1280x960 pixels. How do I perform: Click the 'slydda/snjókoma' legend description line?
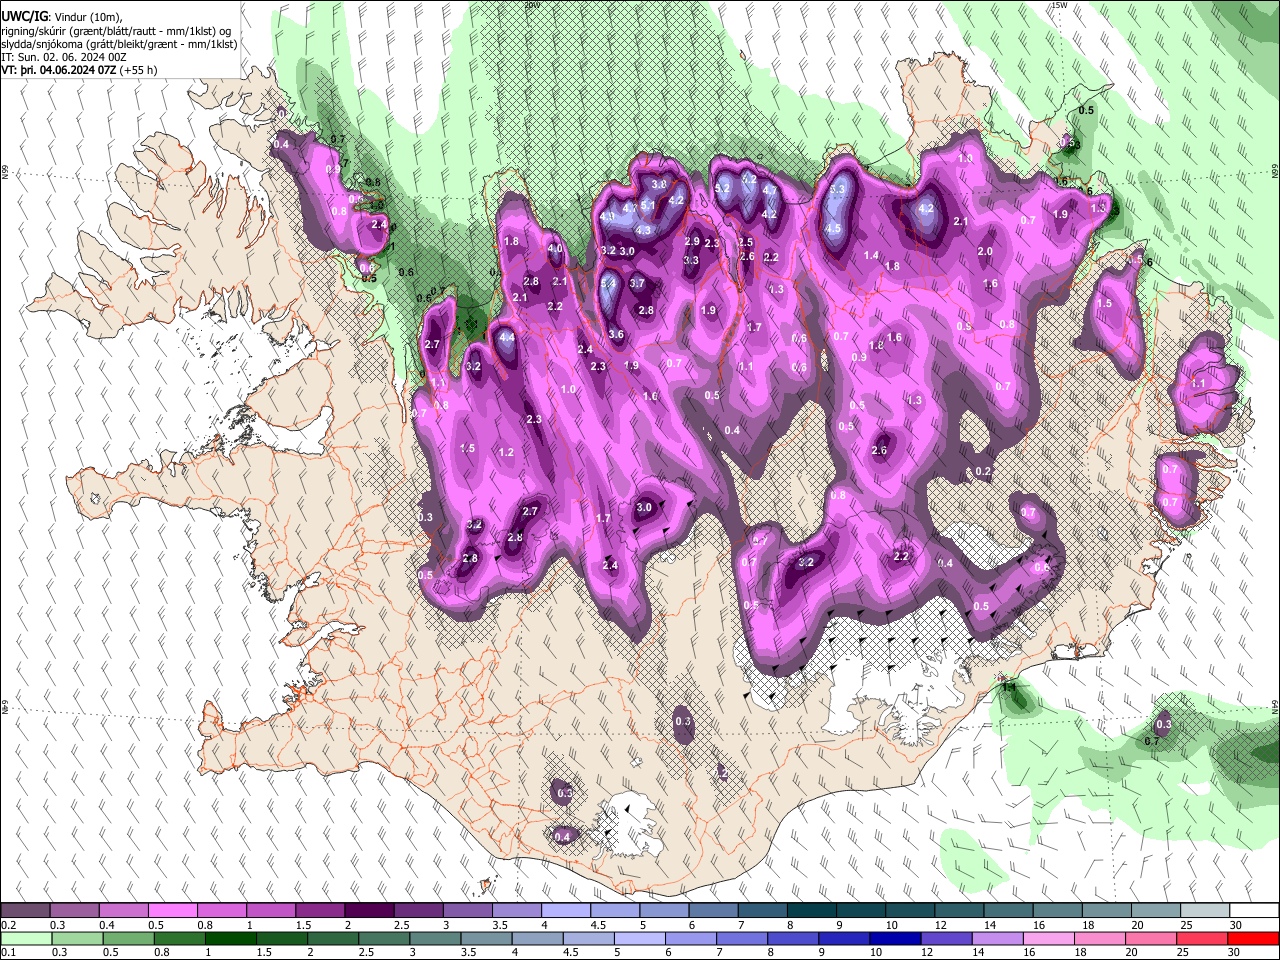(x=119, y=44)
